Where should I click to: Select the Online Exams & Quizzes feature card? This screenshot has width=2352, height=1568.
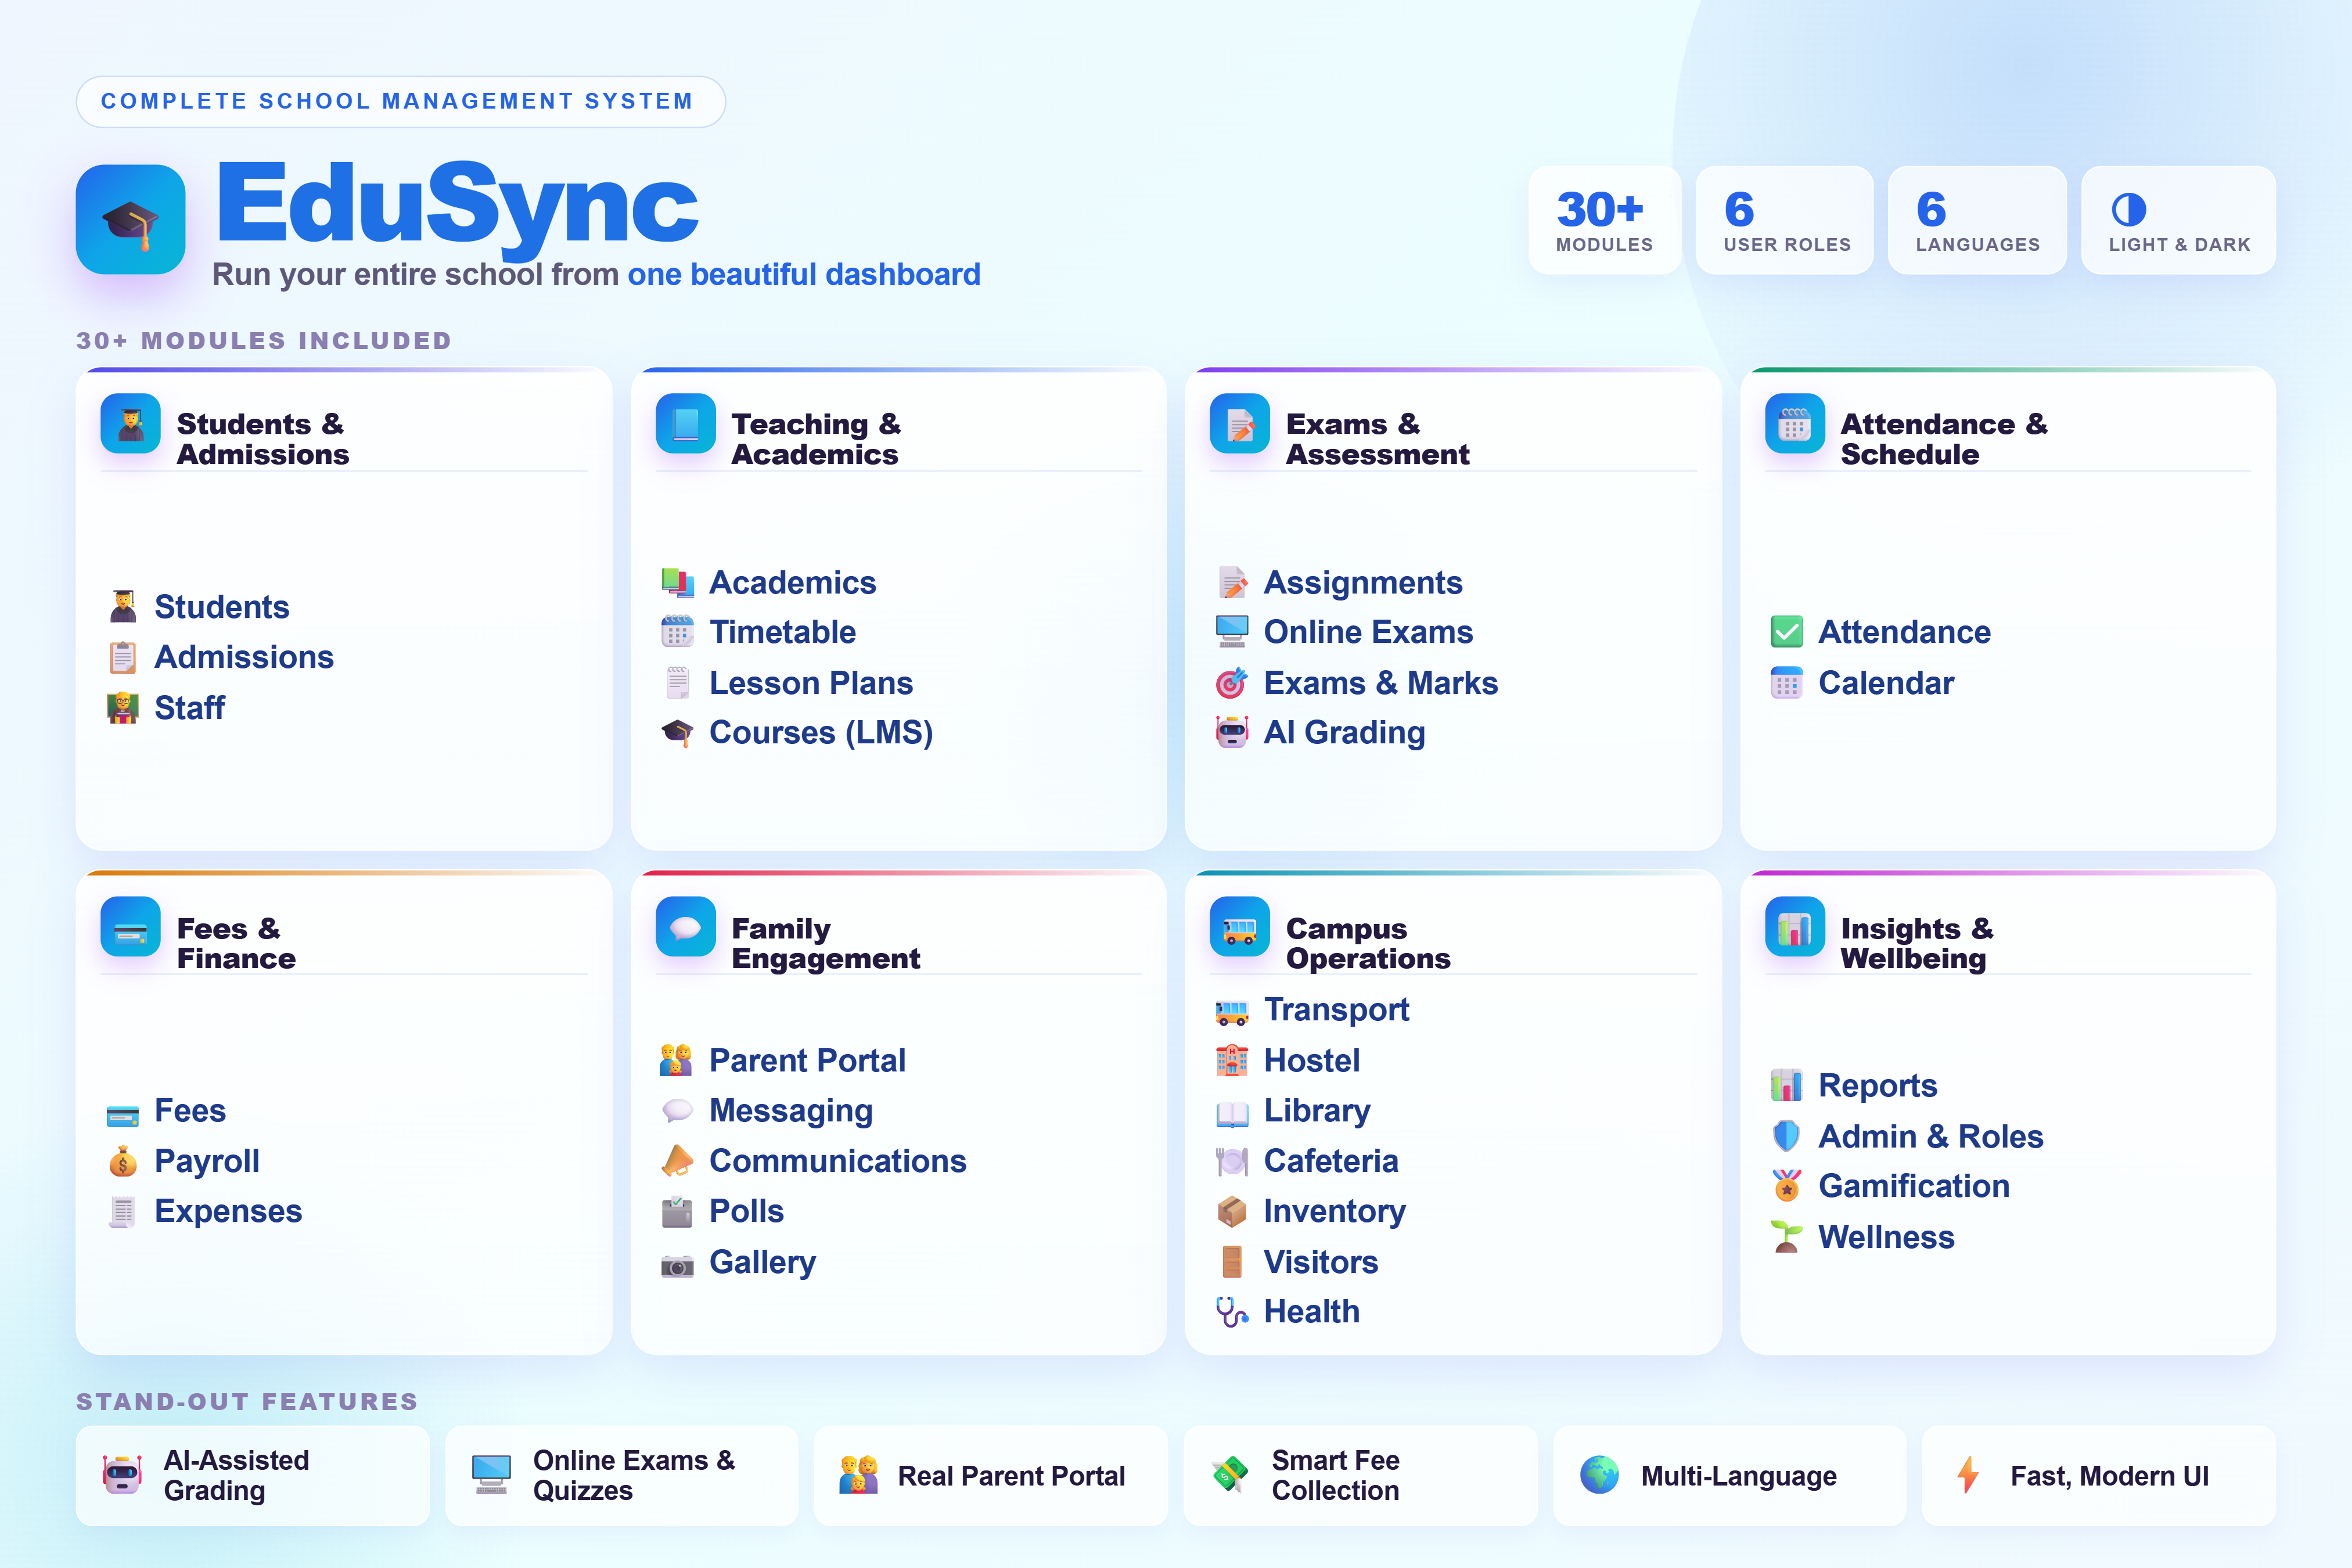(x=622, y=1476)
